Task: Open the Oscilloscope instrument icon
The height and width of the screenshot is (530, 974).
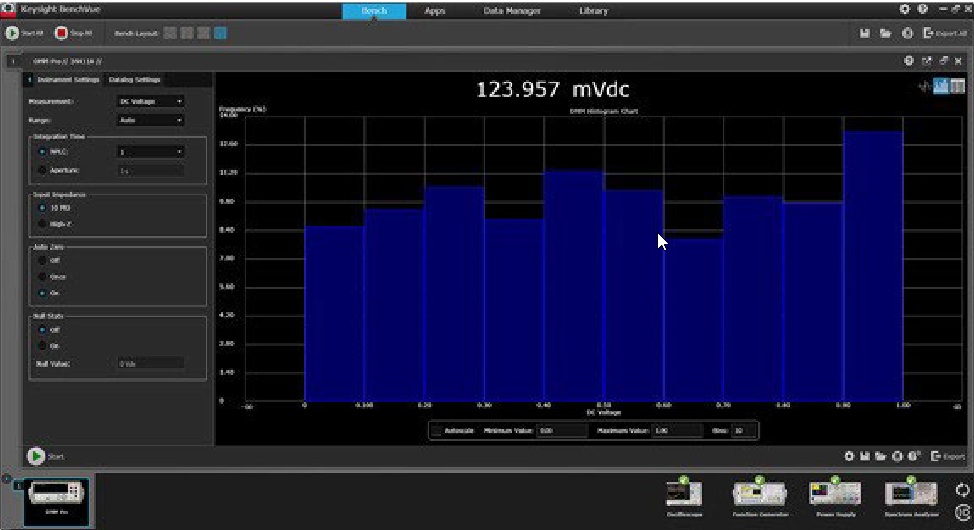Action: click(x=684, y=493)
